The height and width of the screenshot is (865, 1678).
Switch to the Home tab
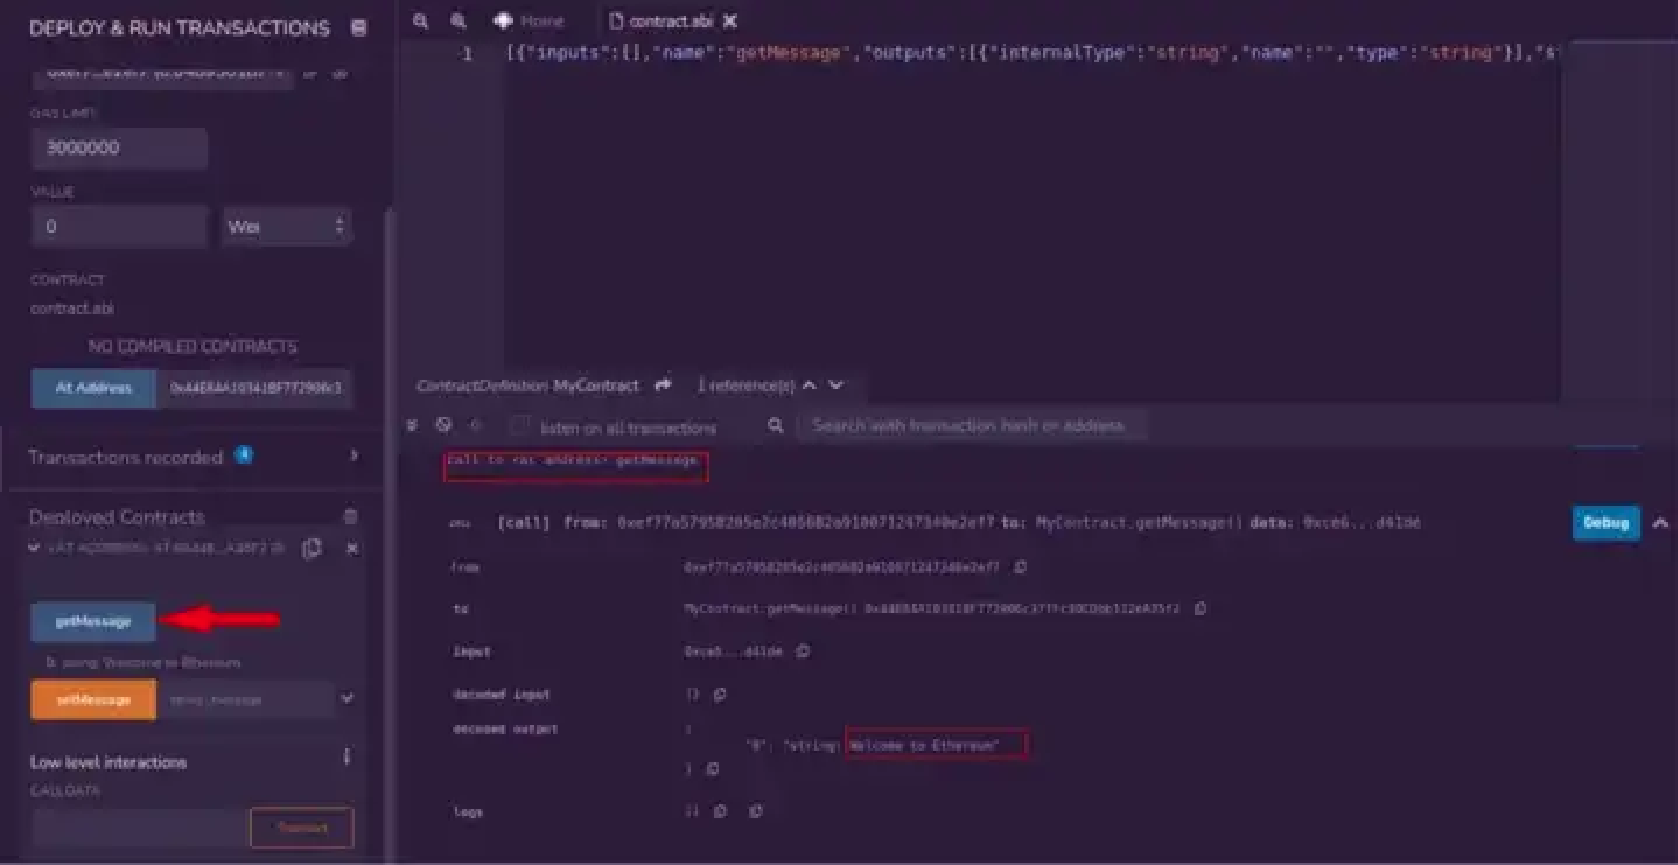pyautogui.click(x=530, y=21)
